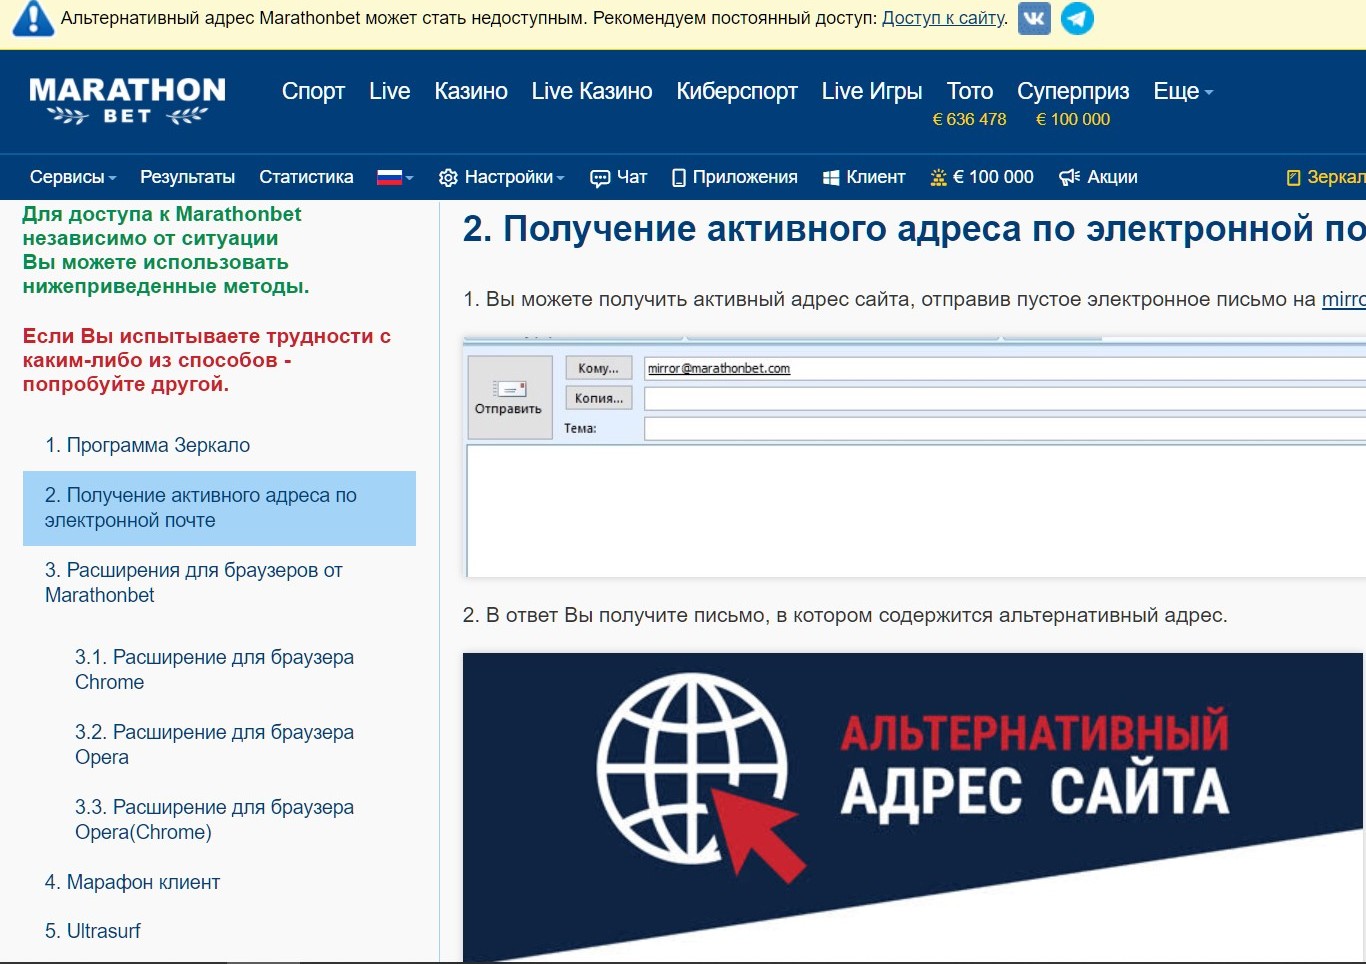The height and width of the screenshot is (964, 1366).
Task: Open the Сервисы dropdown
Action: [x=73, y=177]
